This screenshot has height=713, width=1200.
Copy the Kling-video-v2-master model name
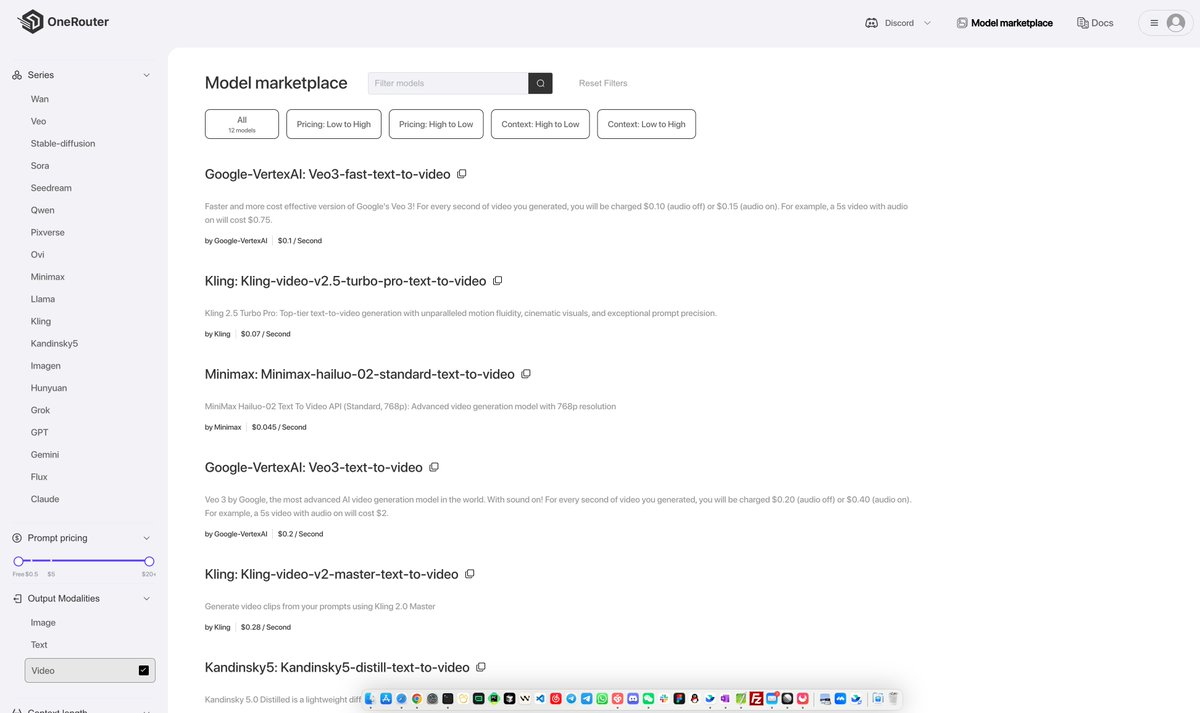[x=470, y=574]
